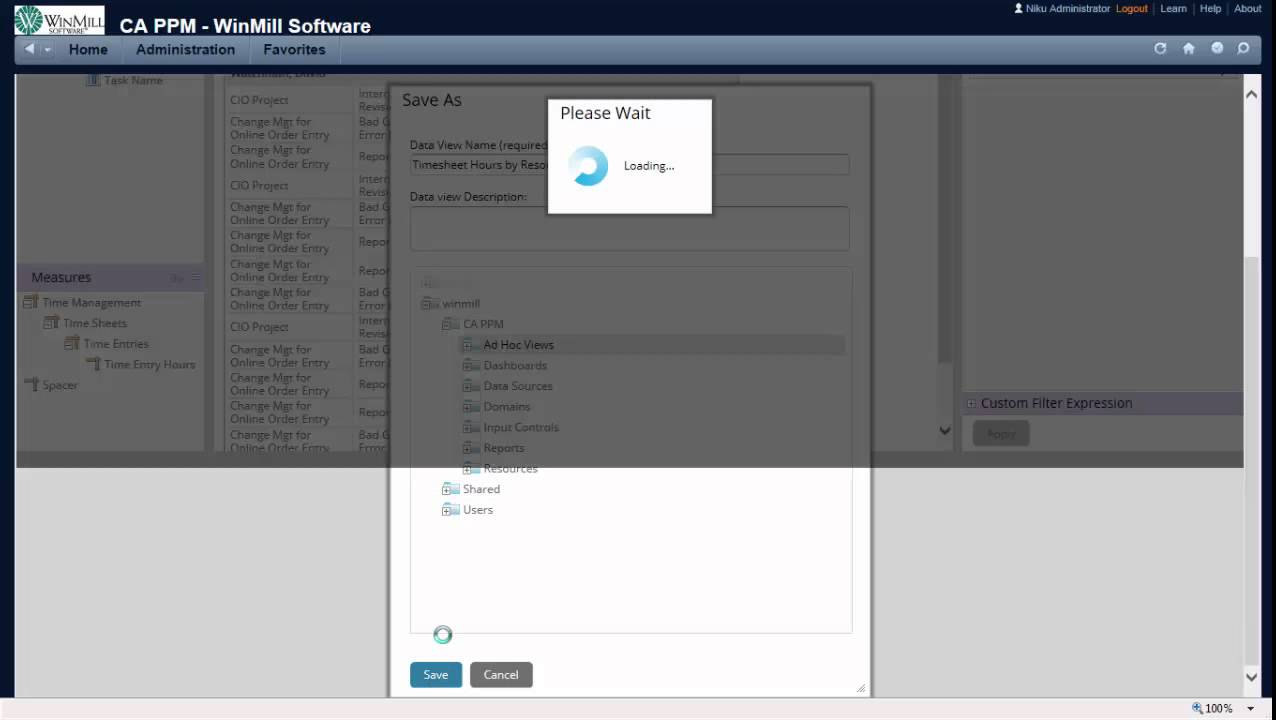Select Time Entry Hours measure
1276x720 pixels.
point(150,364)
